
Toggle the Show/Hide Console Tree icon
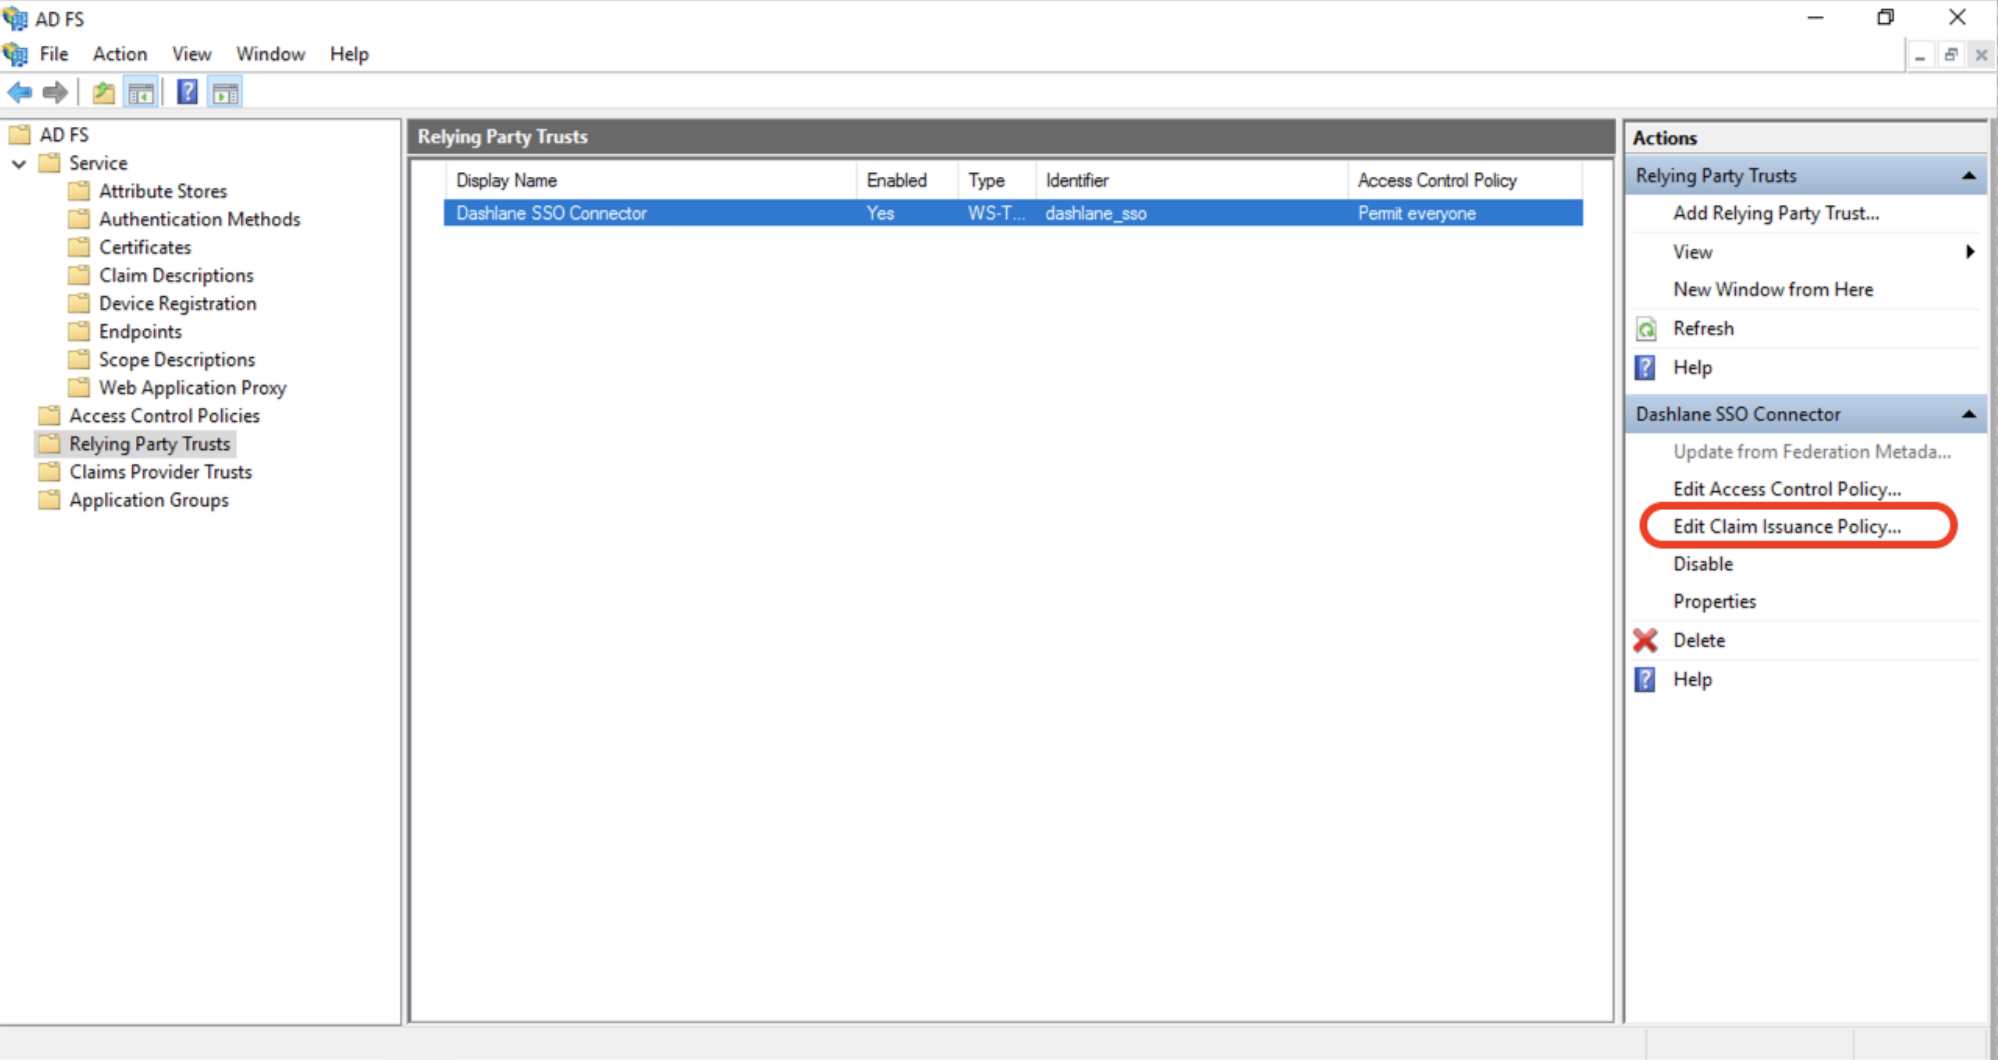[x=141, y=93]
